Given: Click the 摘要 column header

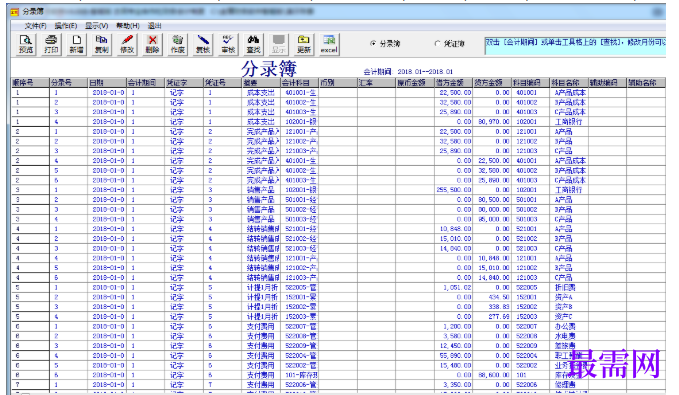Looking at the screenshot, I should (261, 83).
